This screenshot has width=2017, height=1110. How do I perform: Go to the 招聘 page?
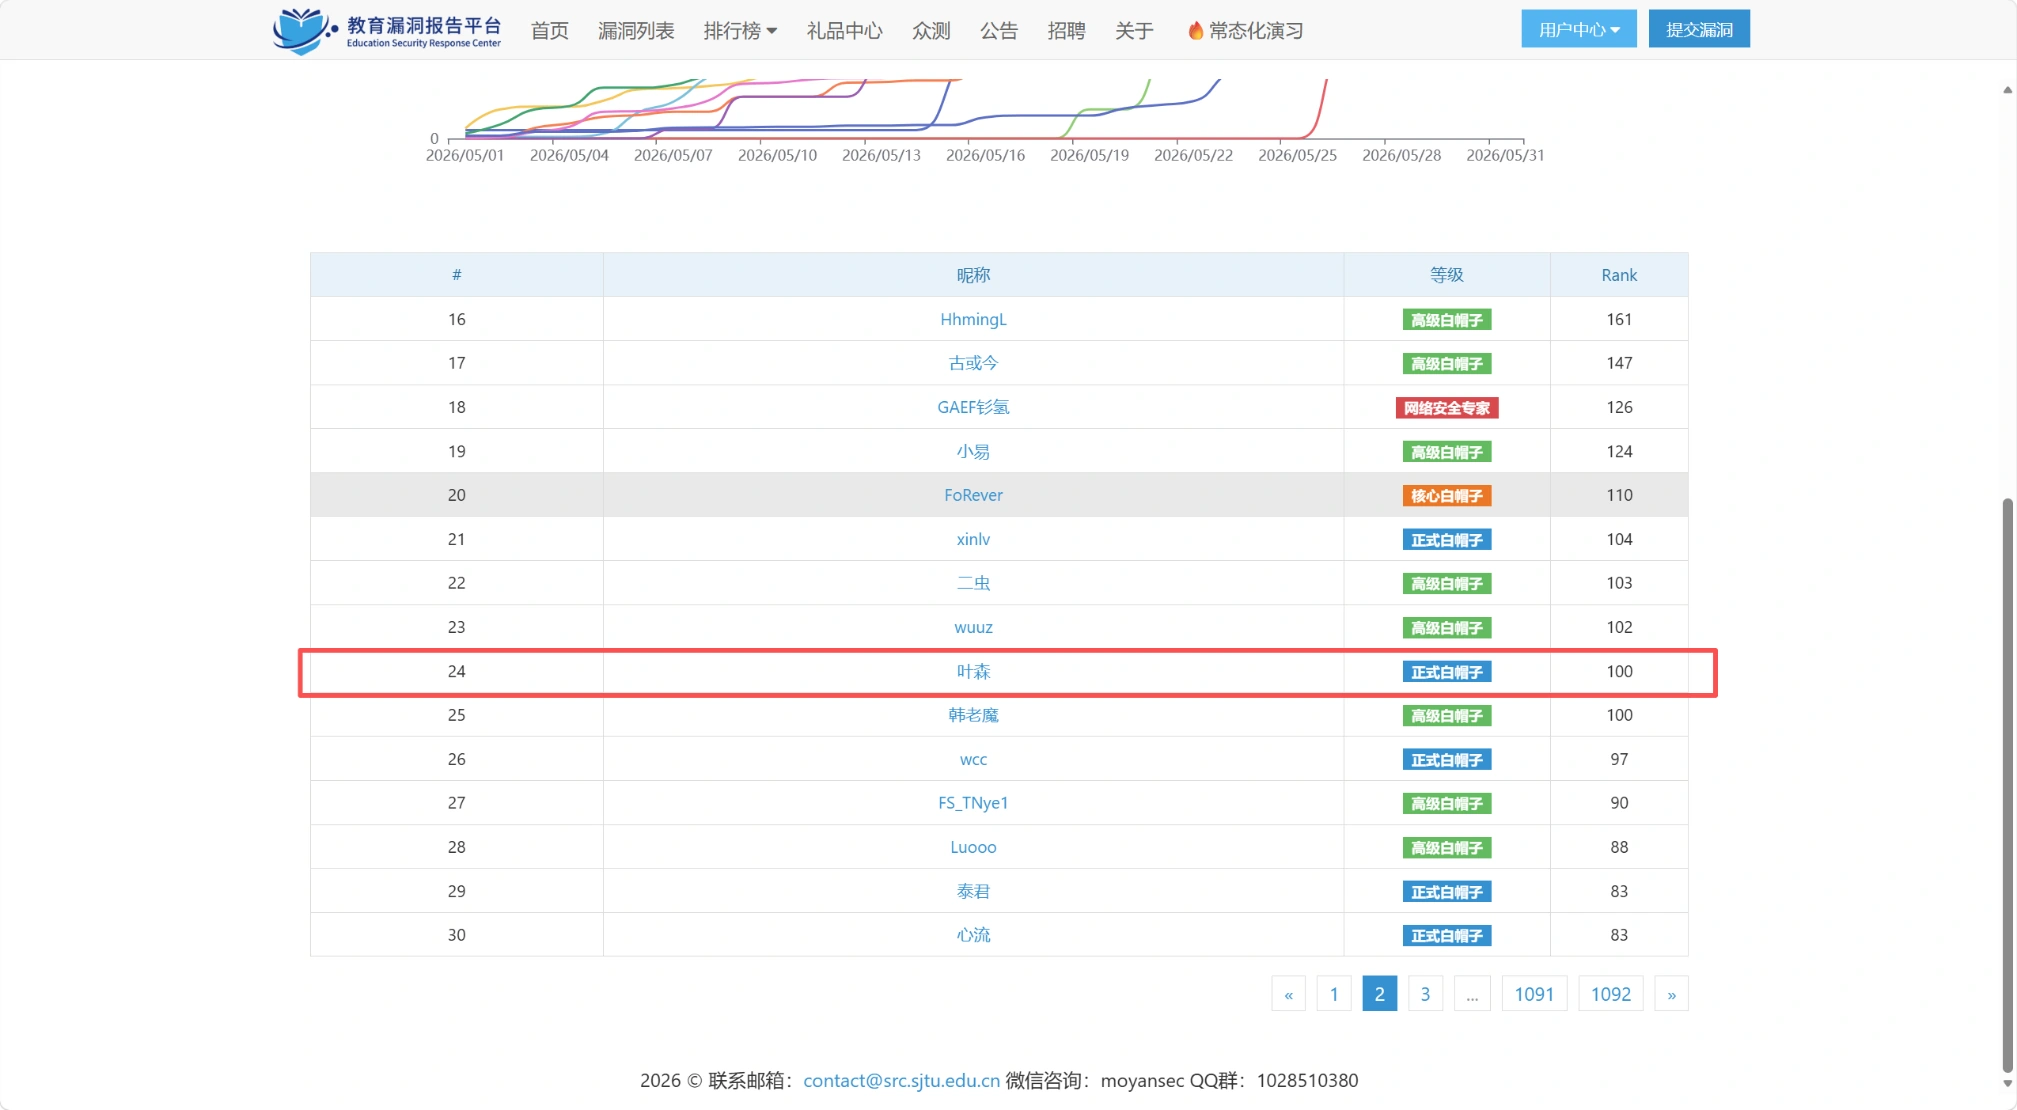click(x=1066, y=31)
